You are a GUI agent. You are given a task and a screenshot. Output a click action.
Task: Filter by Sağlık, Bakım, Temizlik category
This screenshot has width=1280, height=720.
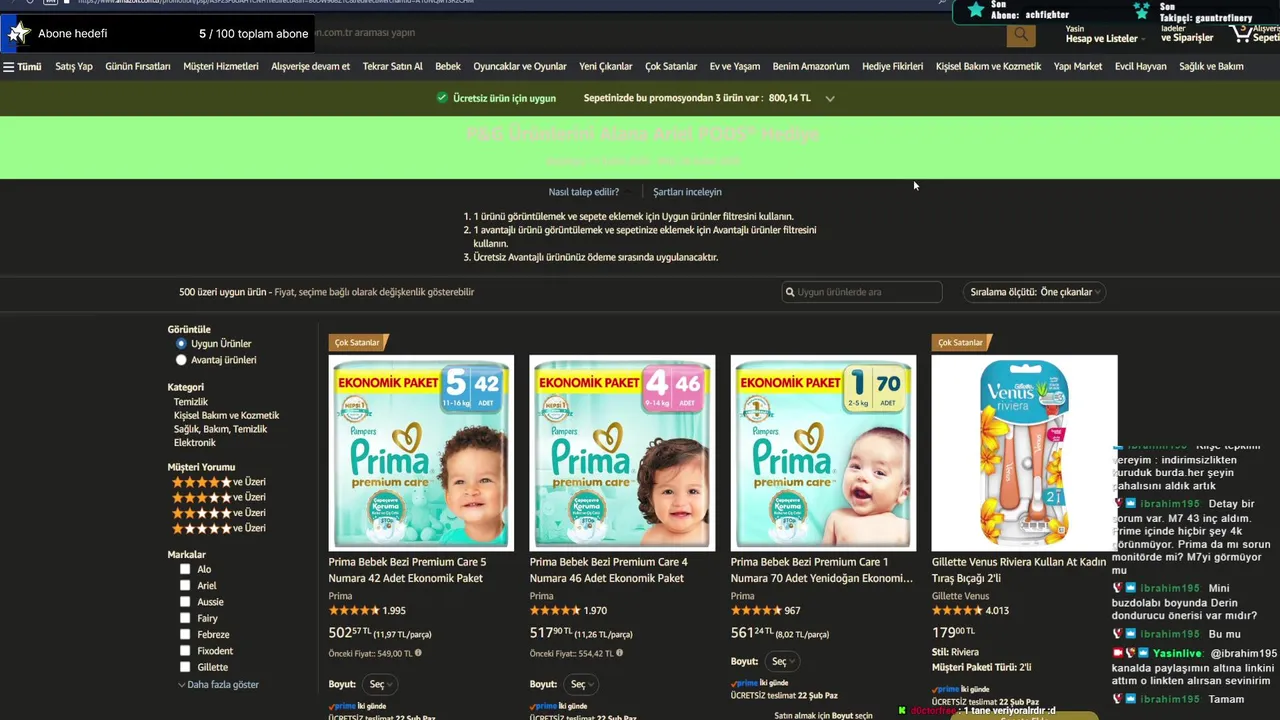point(220,429)
